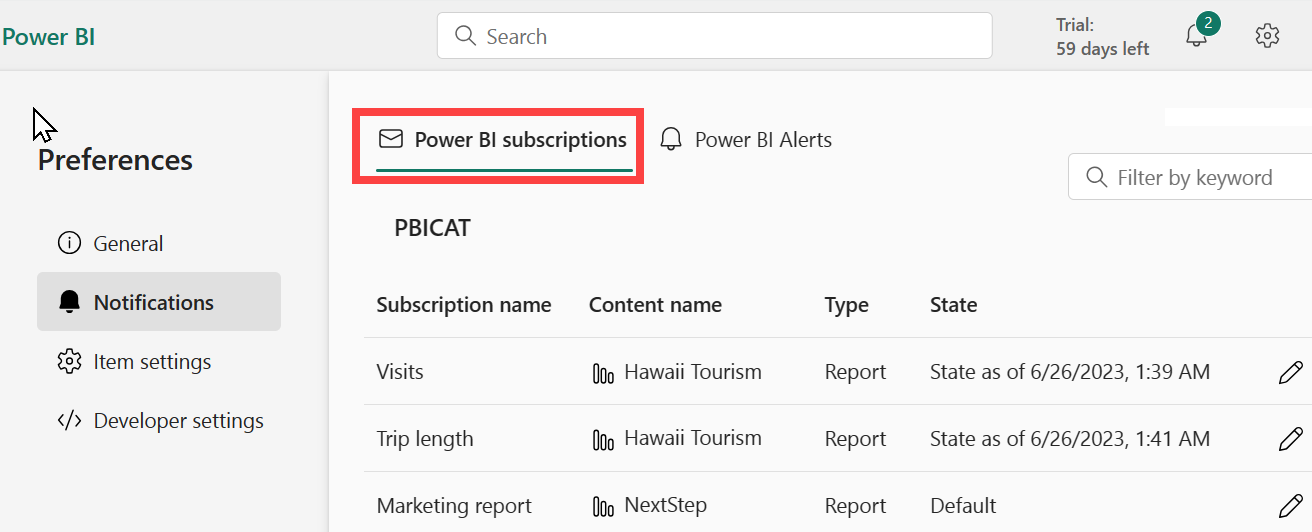
Task: Sort by the Subscription name column header
Action: coord(463,305)
